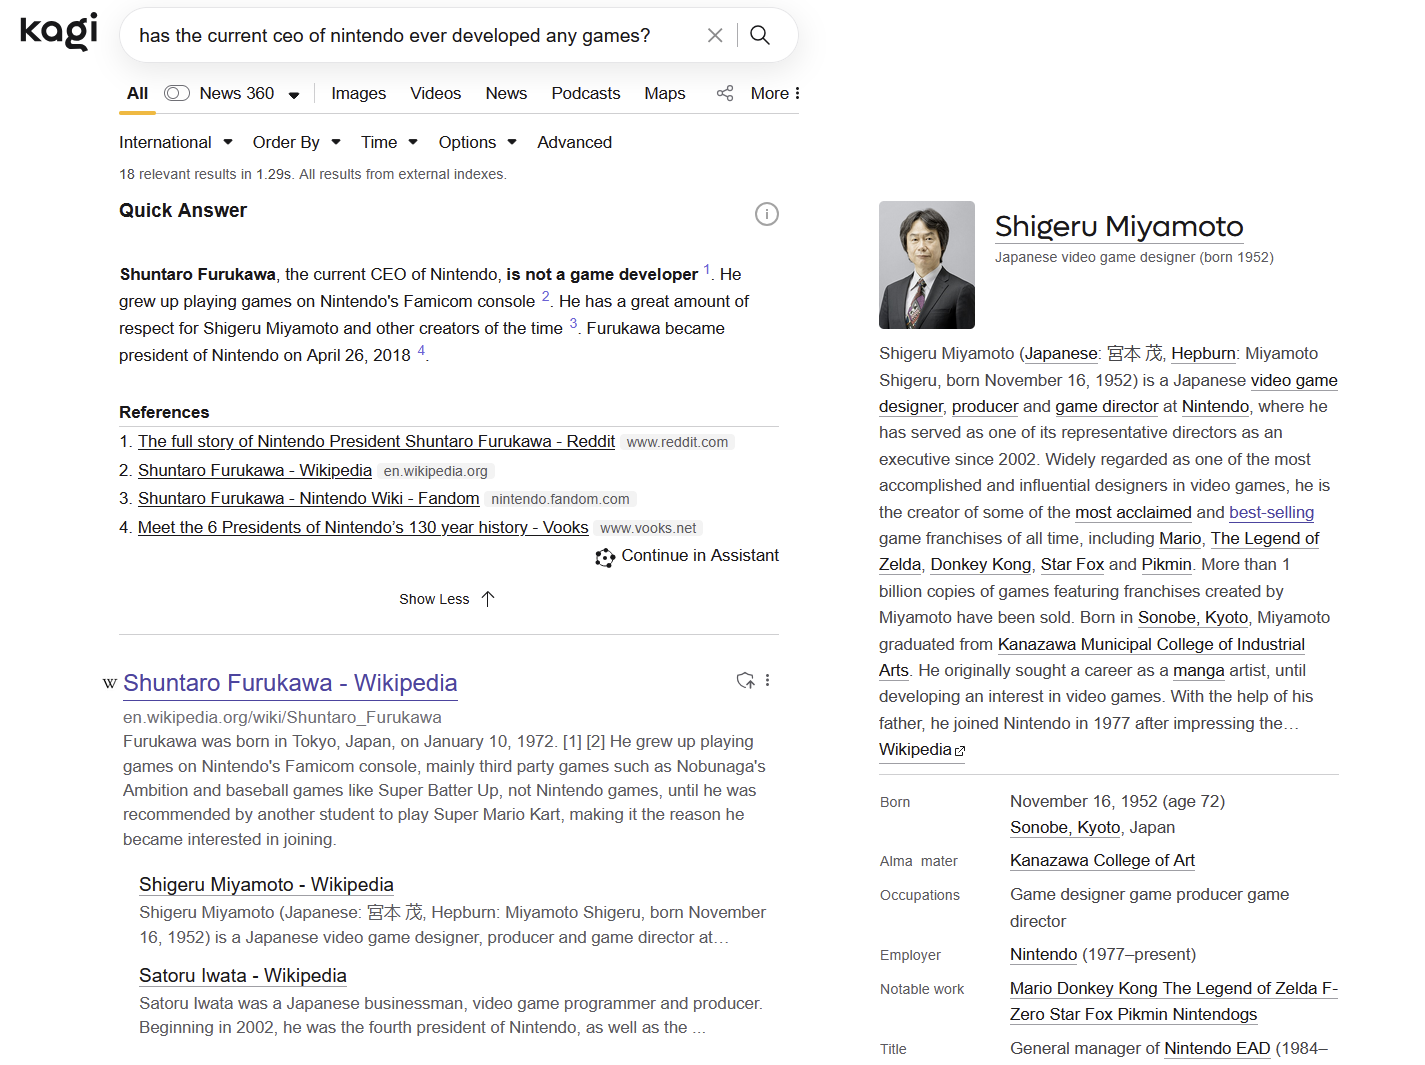Open the International region dropdown

(x=176, y=142)
